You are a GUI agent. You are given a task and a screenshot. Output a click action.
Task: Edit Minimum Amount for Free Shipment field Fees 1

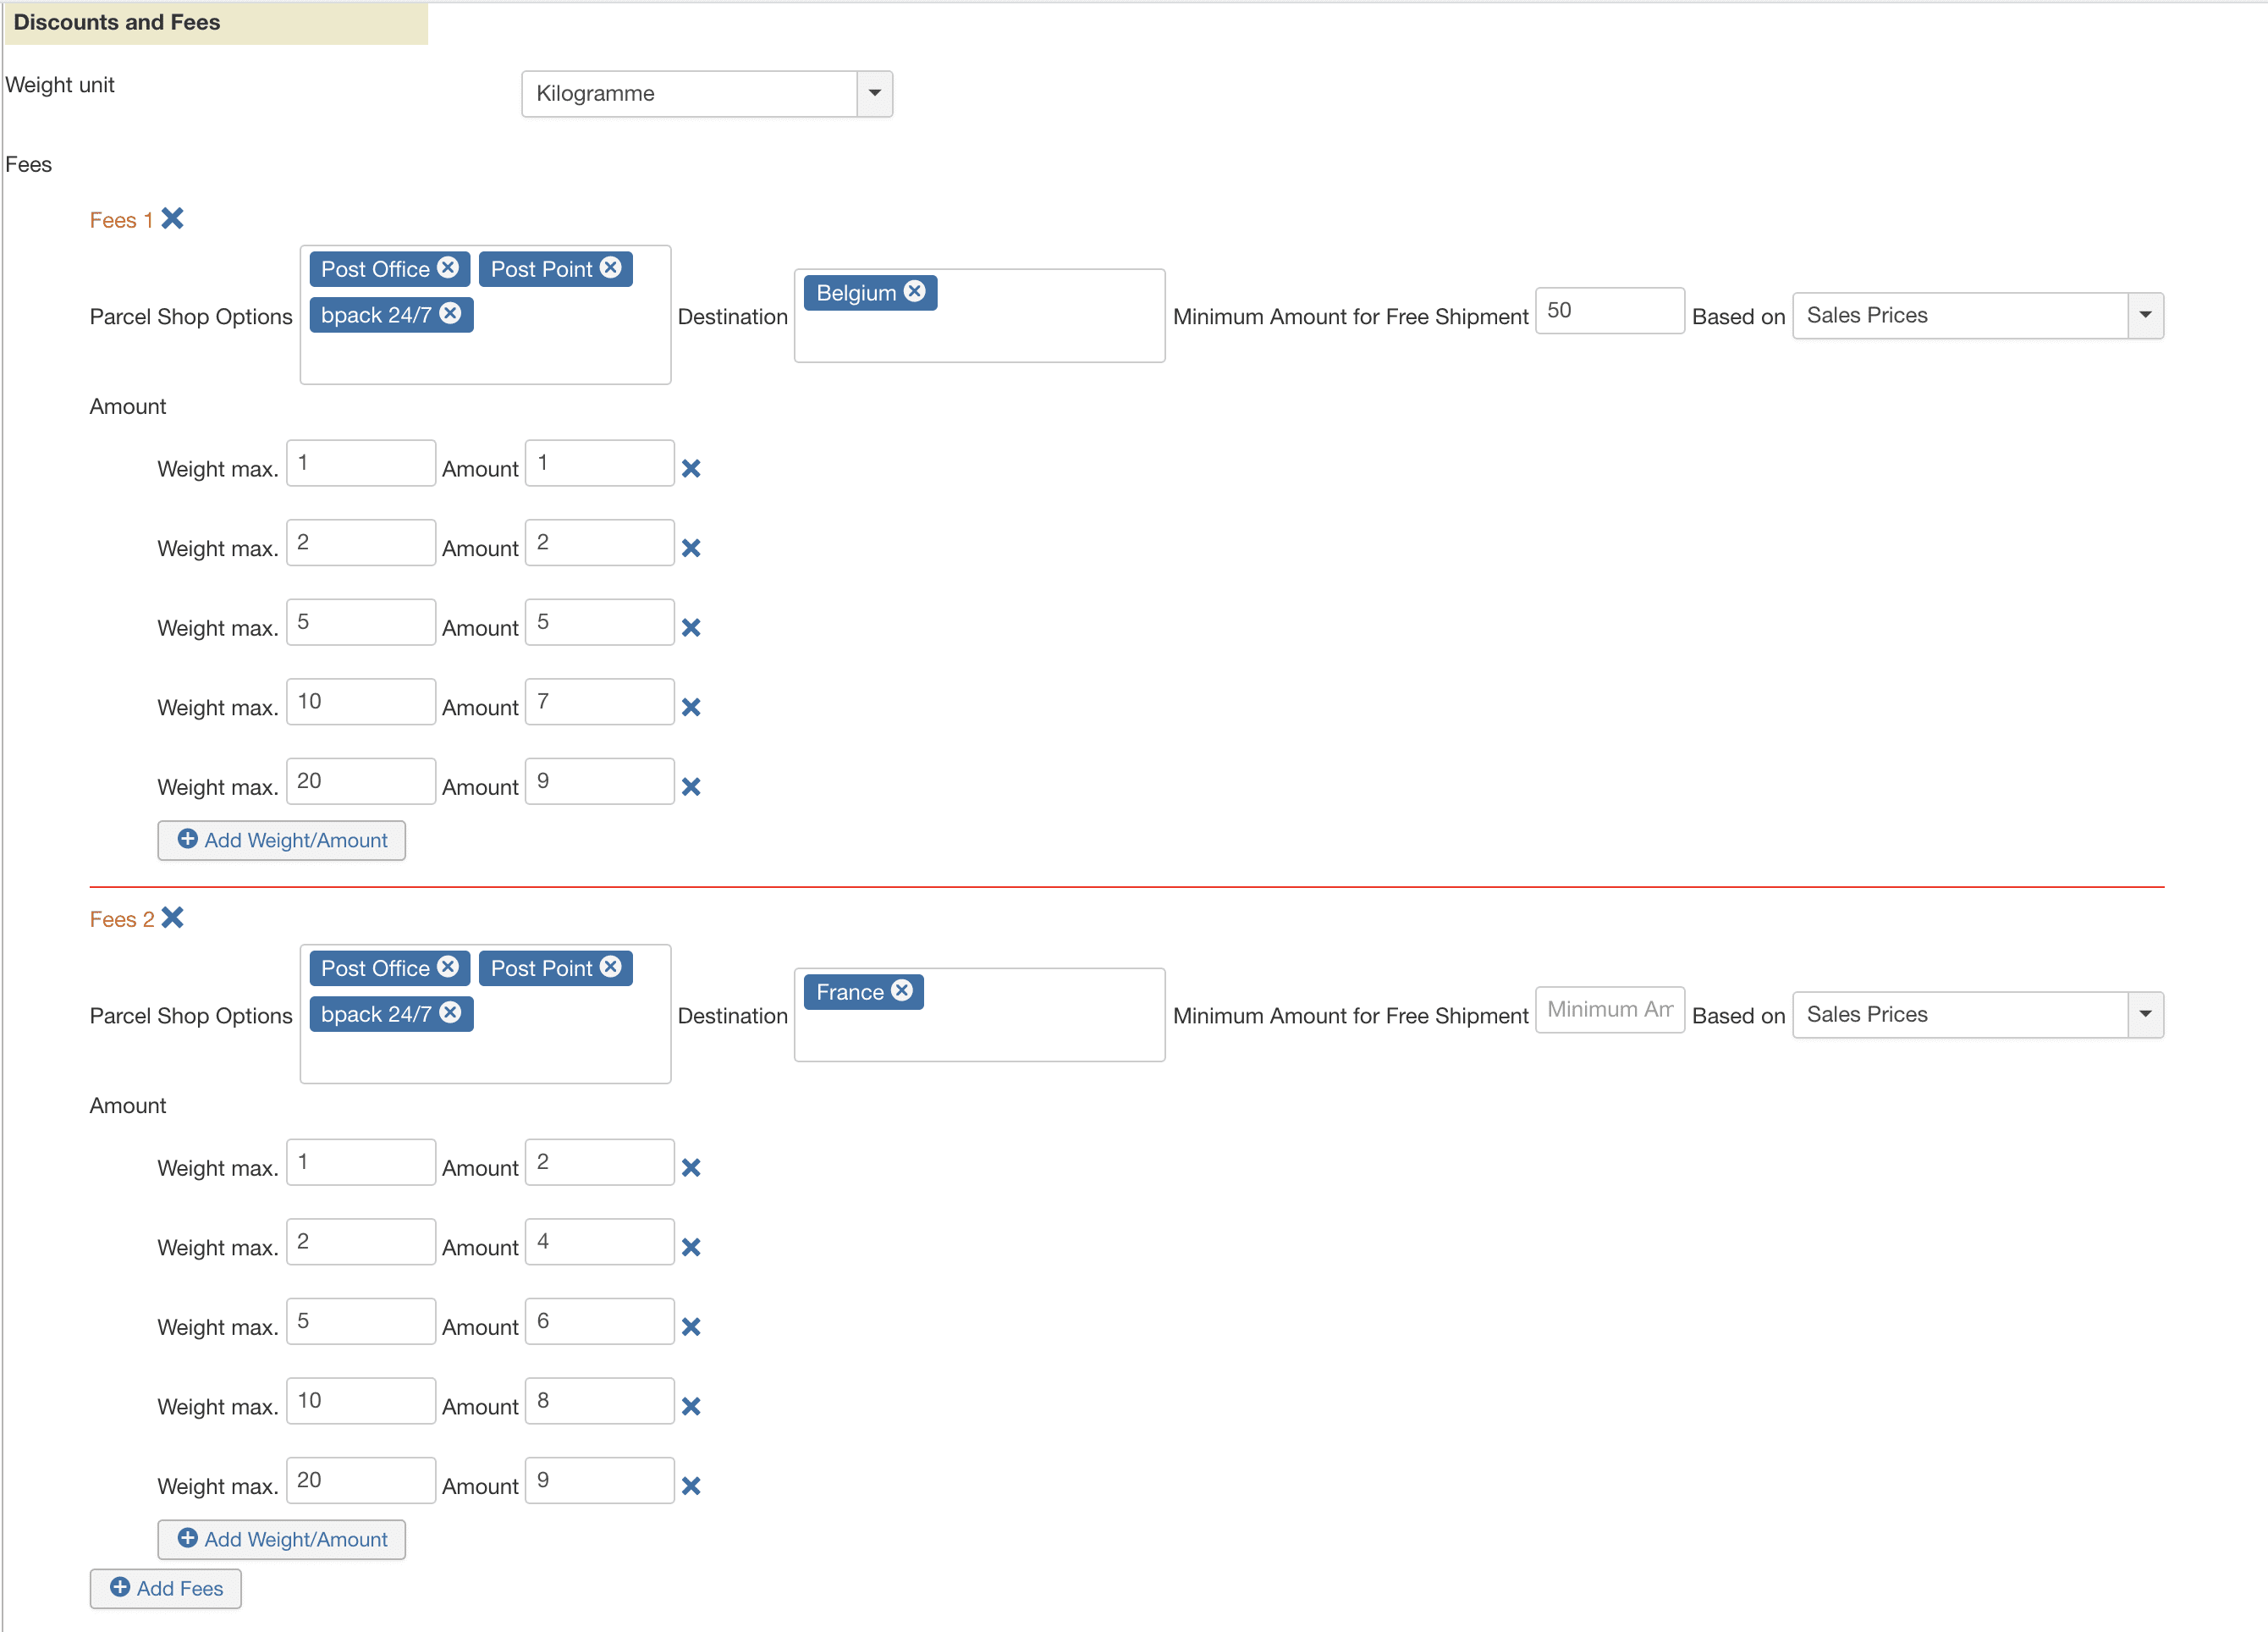pos(1605,313)
